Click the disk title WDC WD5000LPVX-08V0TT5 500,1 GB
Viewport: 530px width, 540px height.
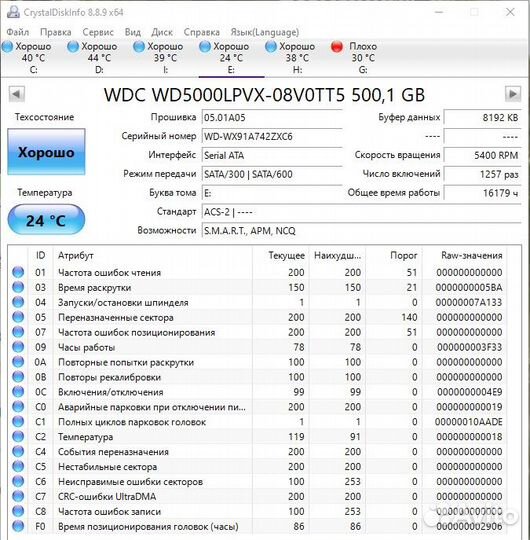[264, 95]
